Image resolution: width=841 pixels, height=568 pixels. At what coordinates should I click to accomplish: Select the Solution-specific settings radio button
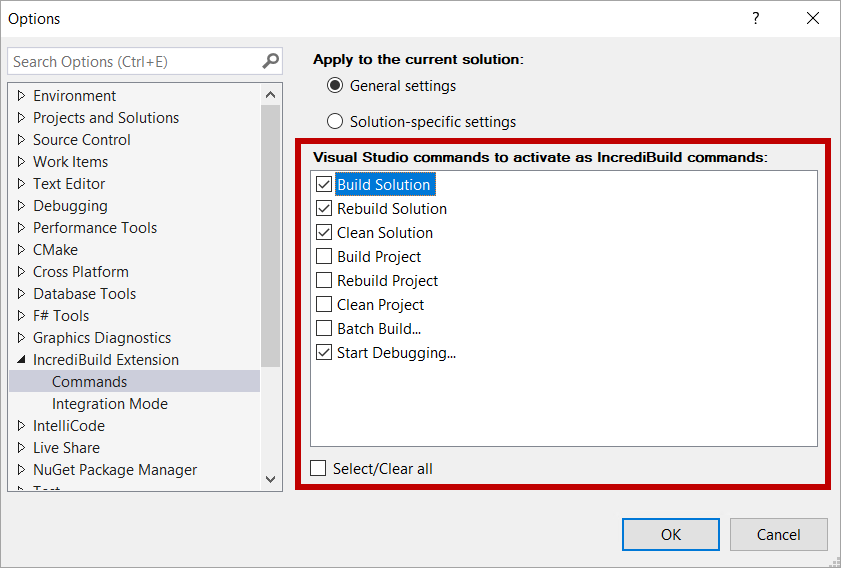point(335,122)
